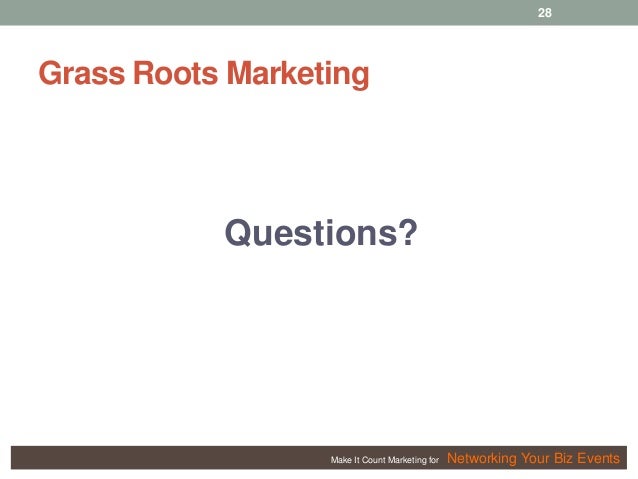The width and height of the screenshot is (638, 479).
Task: Click the slide number 28
Action: [544, 13]
